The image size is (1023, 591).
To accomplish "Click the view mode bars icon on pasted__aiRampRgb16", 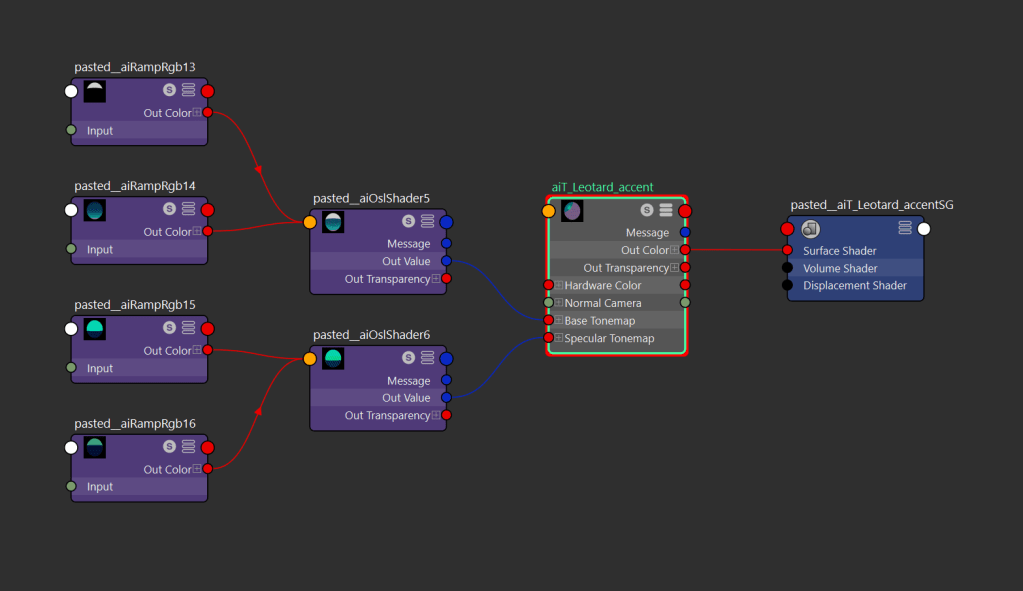I will click(x=188, y=447).
